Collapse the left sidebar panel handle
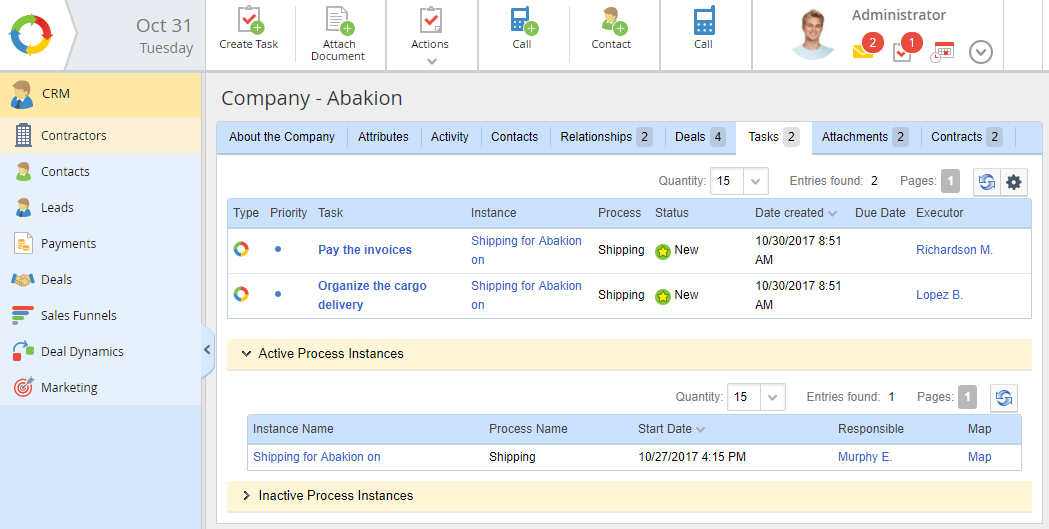This screenshot has height=529, width=1049. click(207, 350)
